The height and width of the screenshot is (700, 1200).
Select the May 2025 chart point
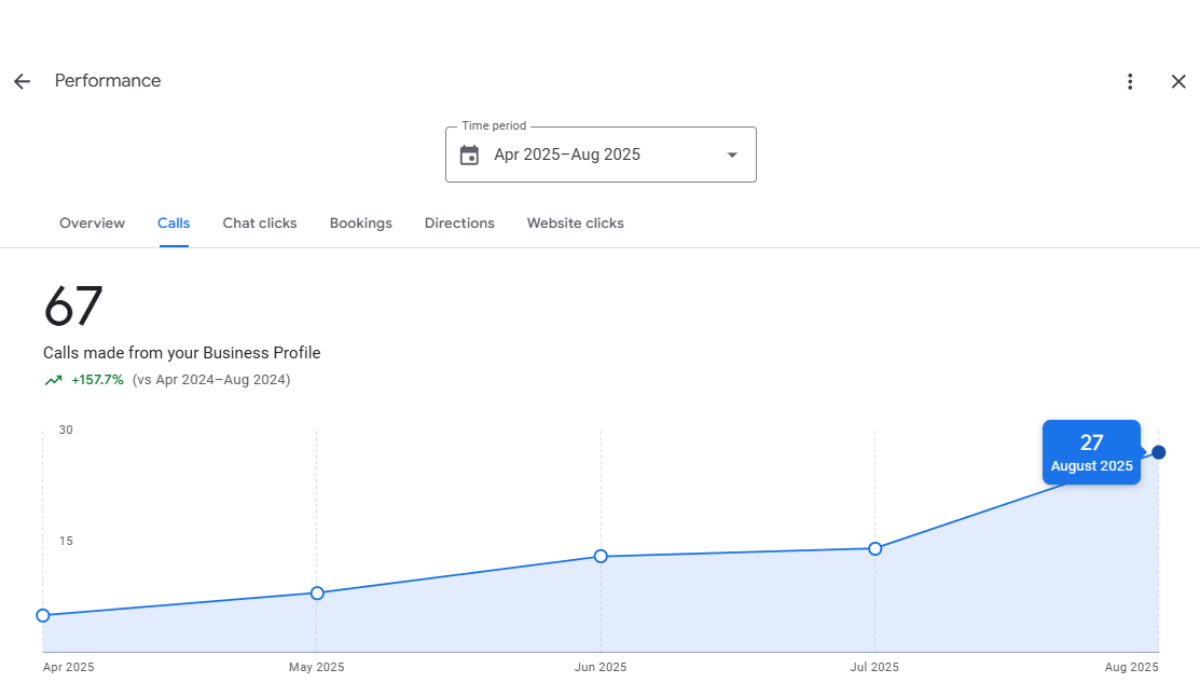317,593
